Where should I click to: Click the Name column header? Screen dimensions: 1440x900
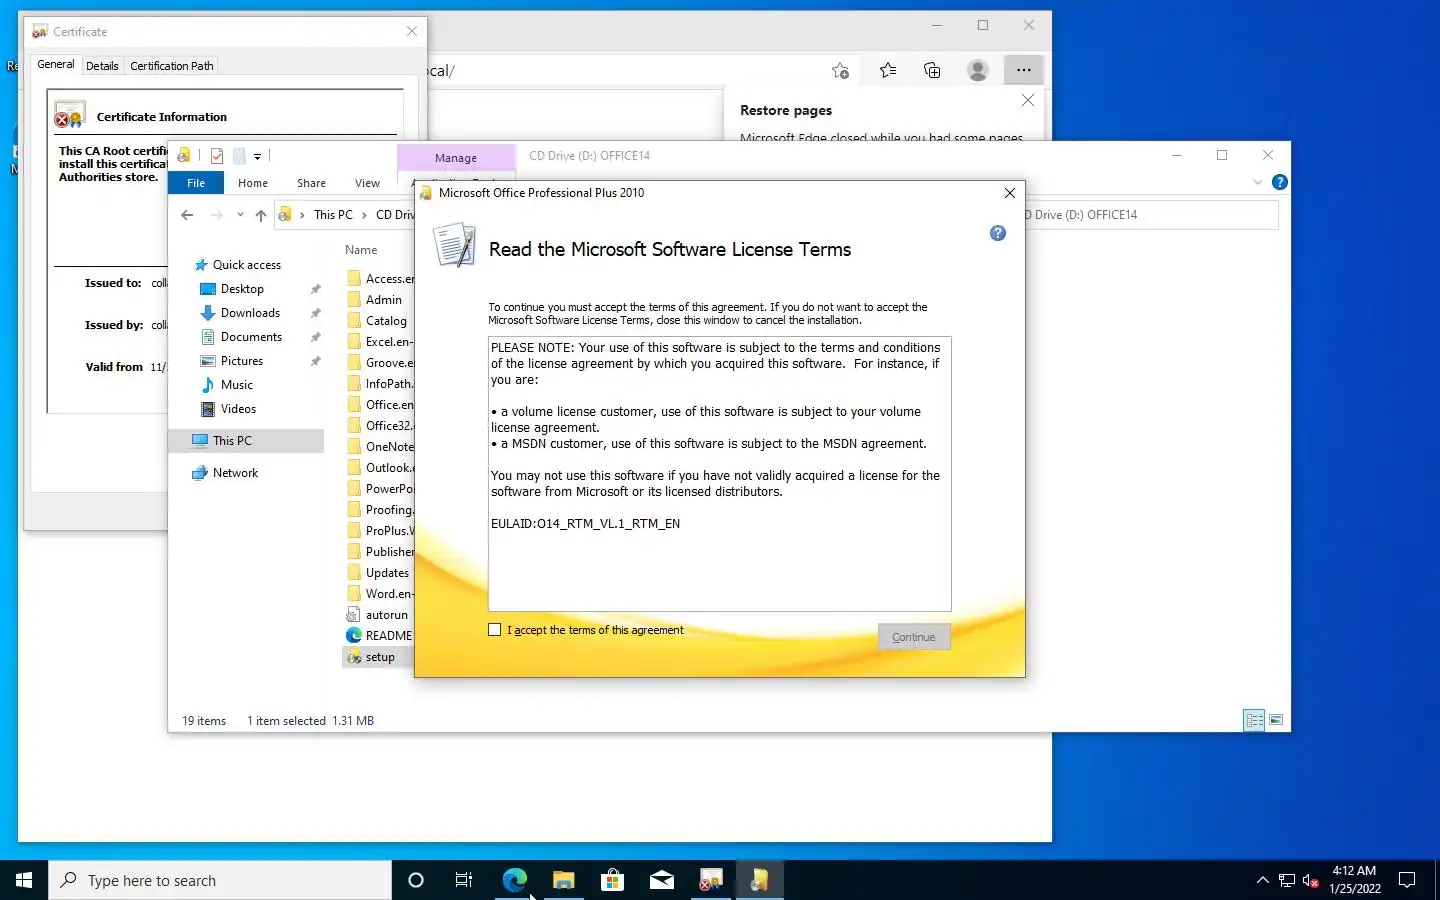361,250
